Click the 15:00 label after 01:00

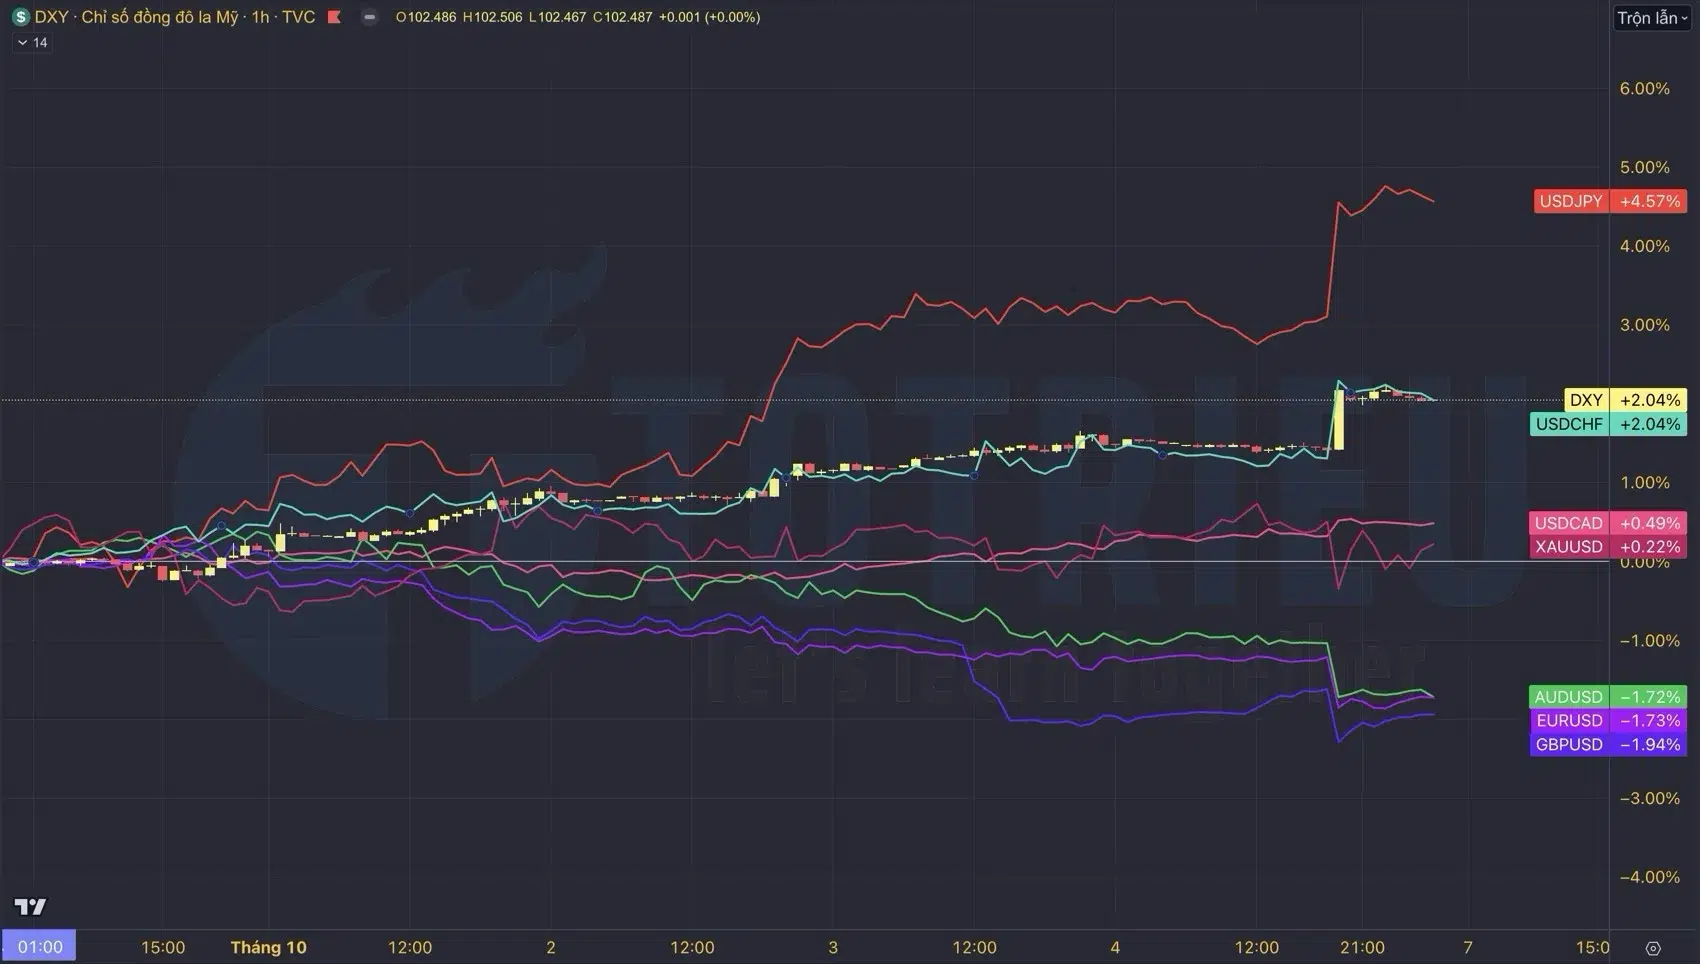point(163,947)
